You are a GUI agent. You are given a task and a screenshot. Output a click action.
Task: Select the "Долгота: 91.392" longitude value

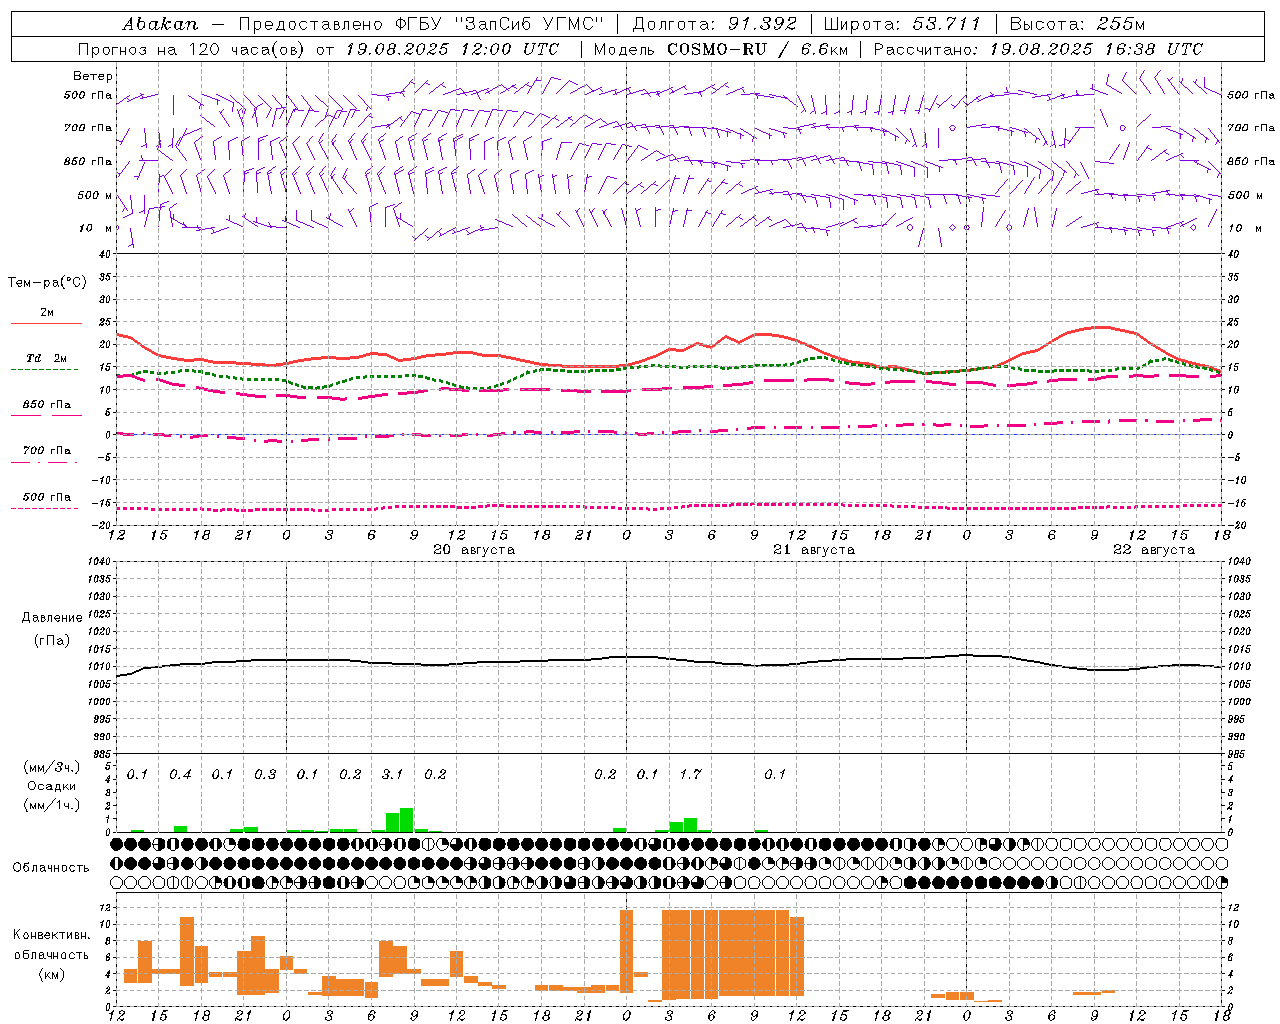[x=715, y=24]
